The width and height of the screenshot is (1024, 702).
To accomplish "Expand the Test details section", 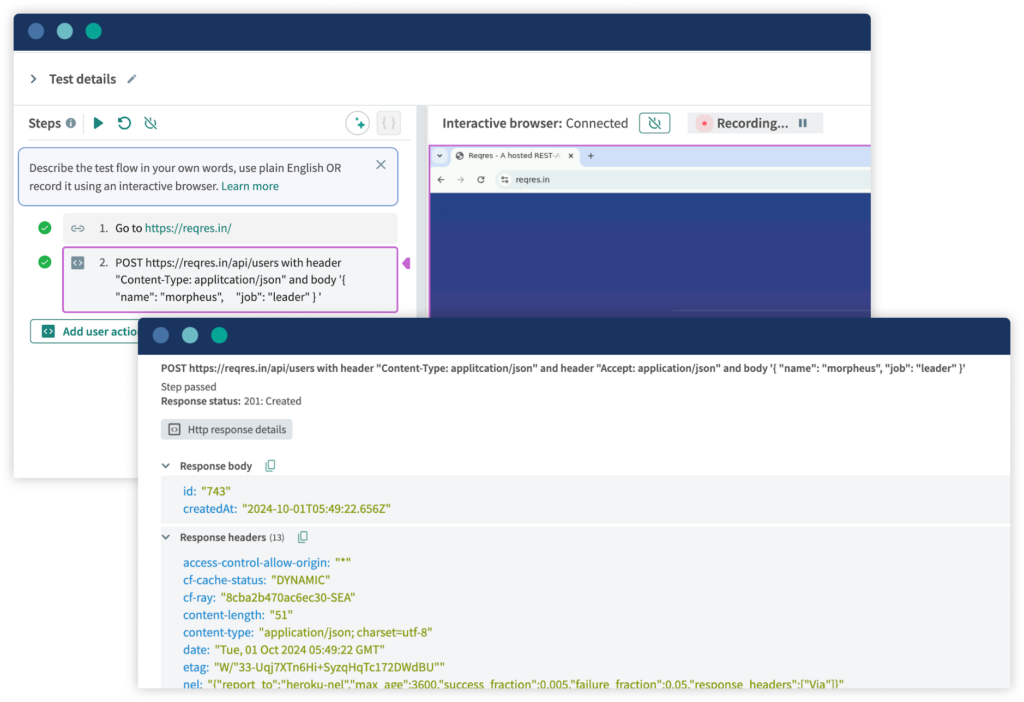I will coord(32,79).
